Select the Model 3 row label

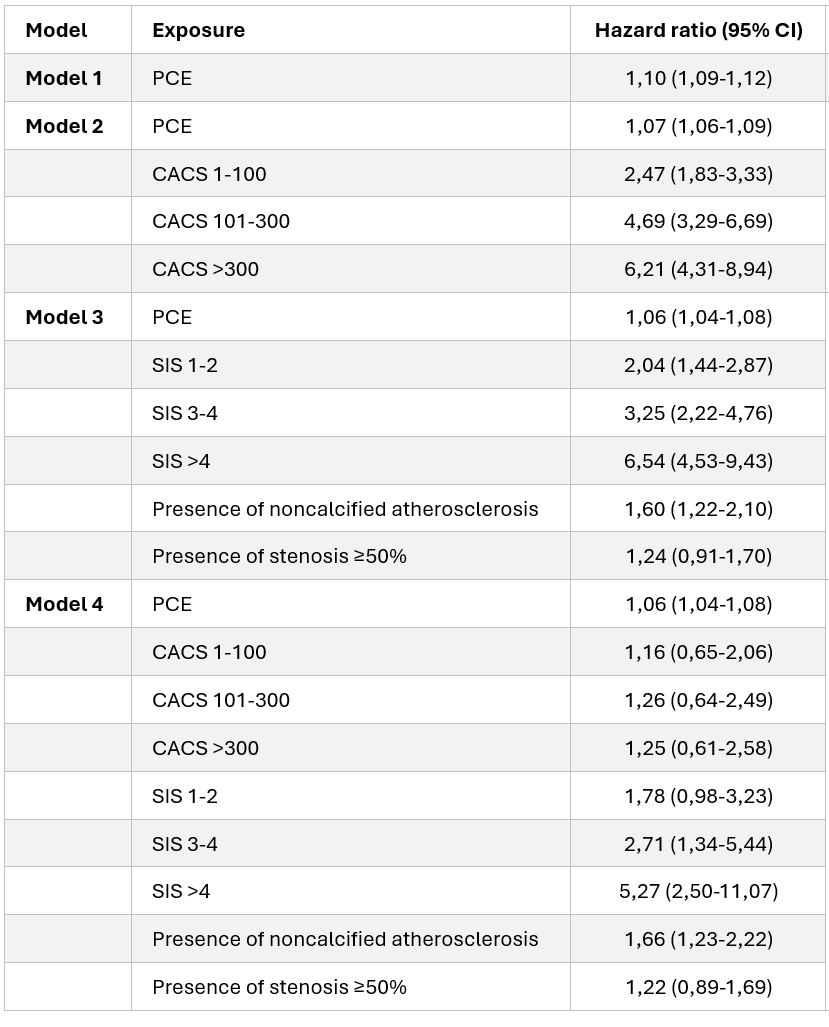coord(64,317)
